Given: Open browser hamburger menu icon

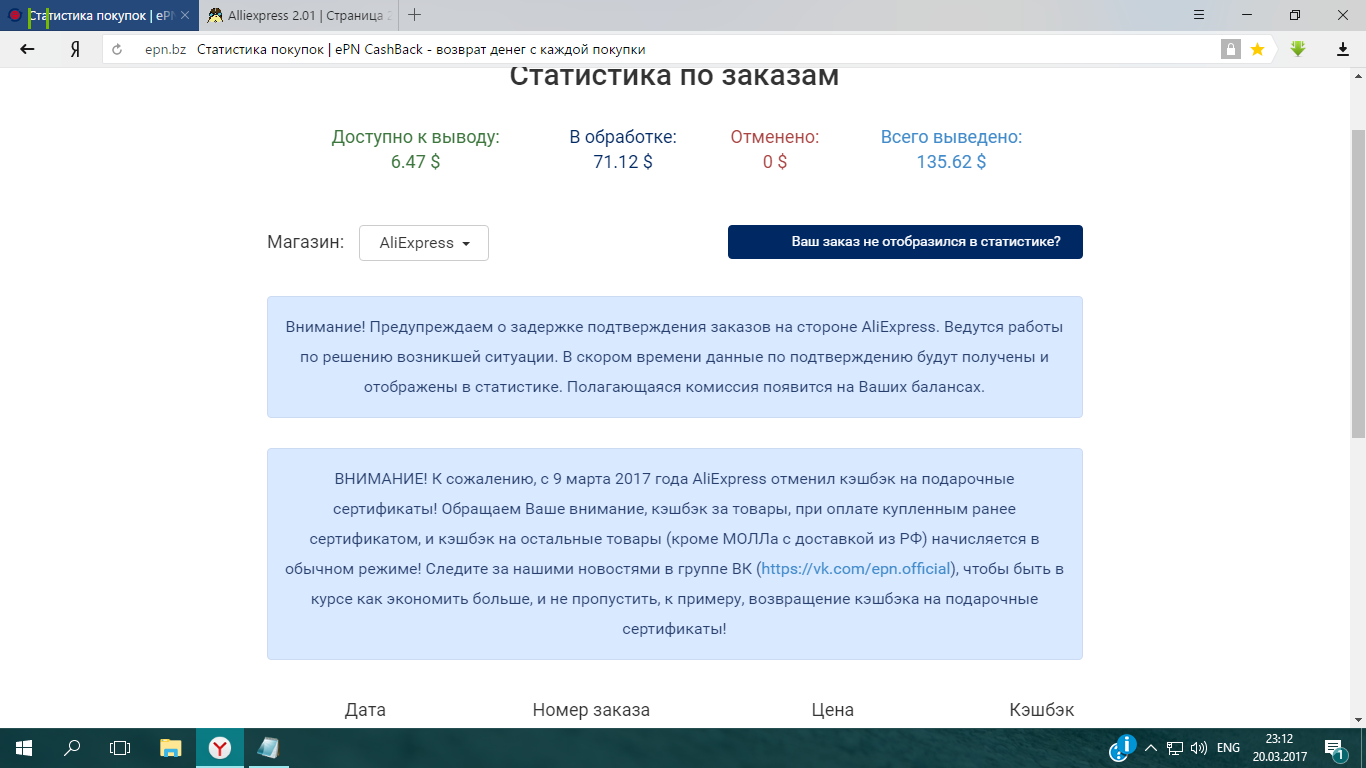Looking at the screenshot, I should pos(1200,15).
